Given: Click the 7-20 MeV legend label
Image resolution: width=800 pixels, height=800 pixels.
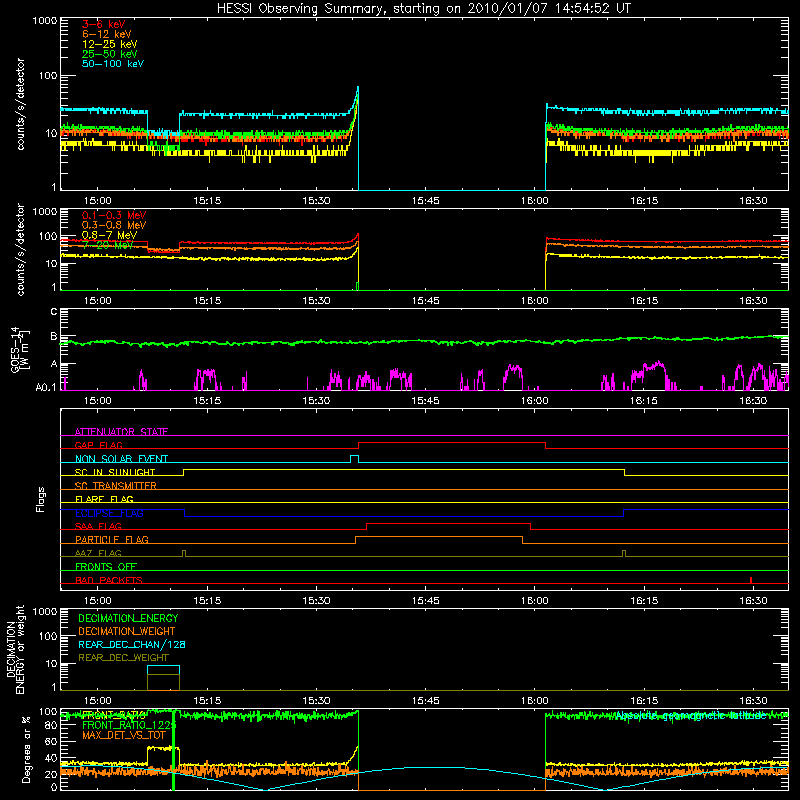Looking at the screenshot, I should (108, 245).
